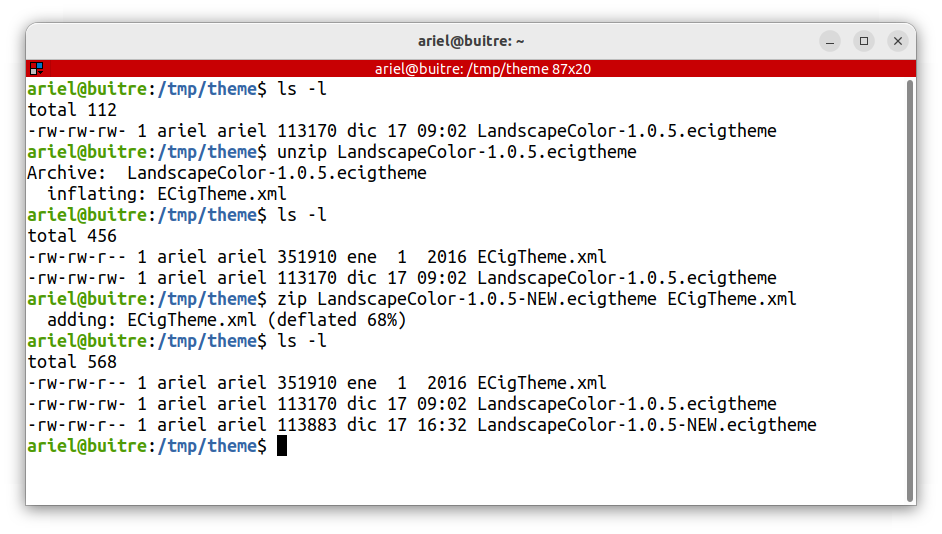Click the block cursor at the last prompt
This screenshot has height=534, width=942.
click(282, 446)
